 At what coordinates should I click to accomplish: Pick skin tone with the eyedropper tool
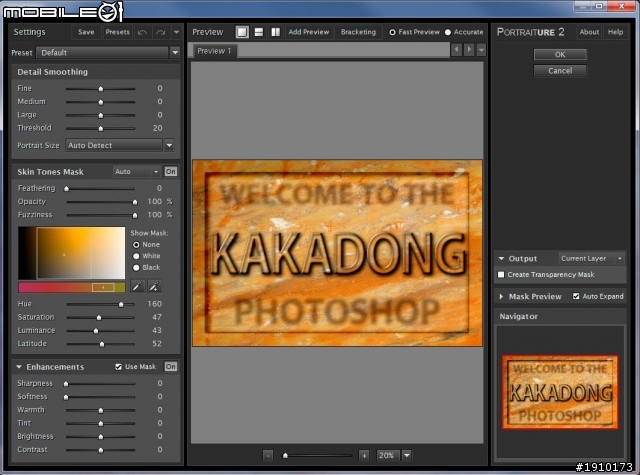click(138, 286)
